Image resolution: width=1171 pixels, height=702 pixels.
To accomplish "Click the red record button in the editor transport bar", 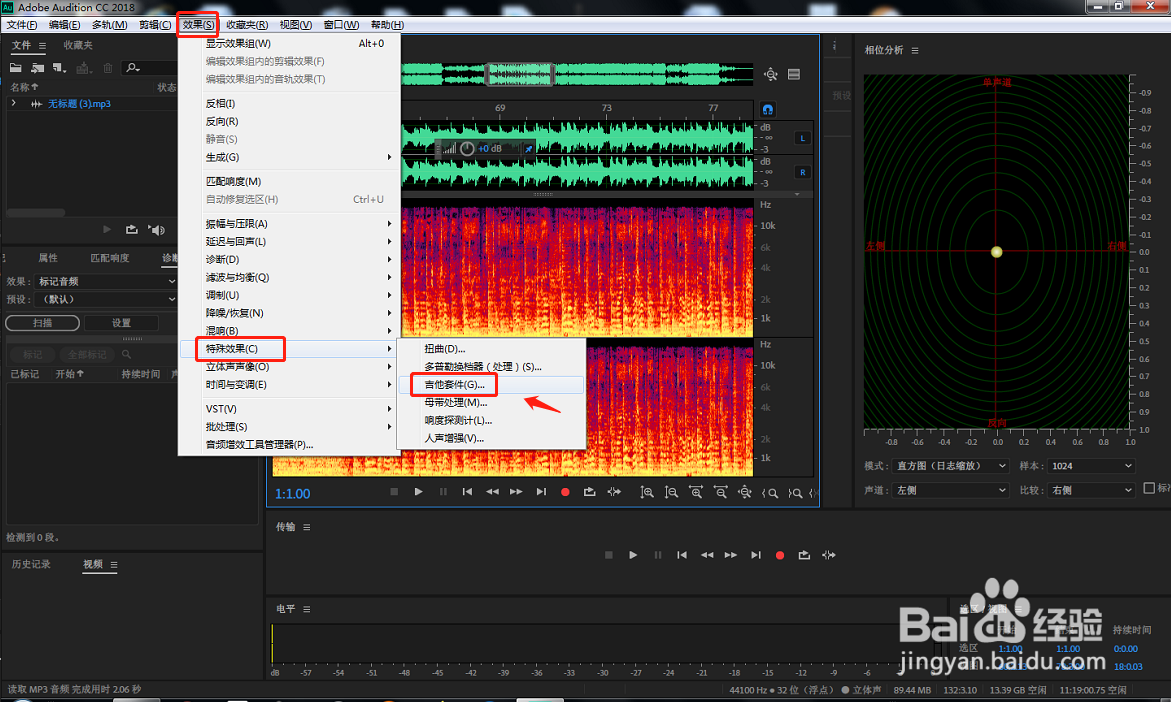I will coord(565,492).
